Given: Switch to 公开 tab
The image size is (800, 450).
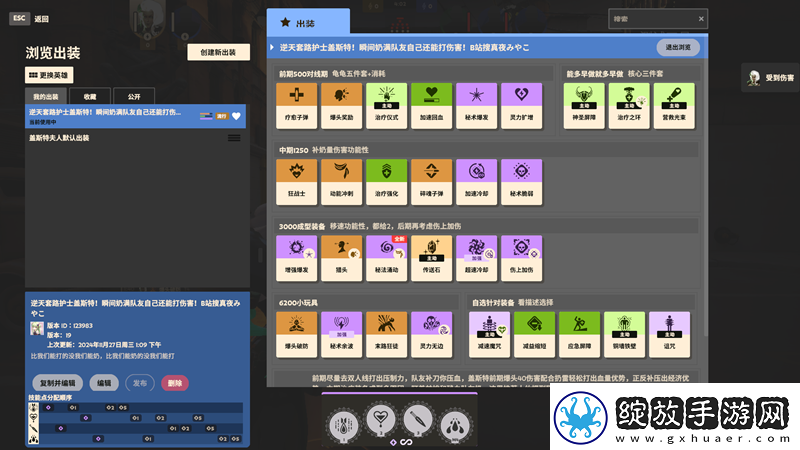Looking at the screenshot, I should [134, 96].
